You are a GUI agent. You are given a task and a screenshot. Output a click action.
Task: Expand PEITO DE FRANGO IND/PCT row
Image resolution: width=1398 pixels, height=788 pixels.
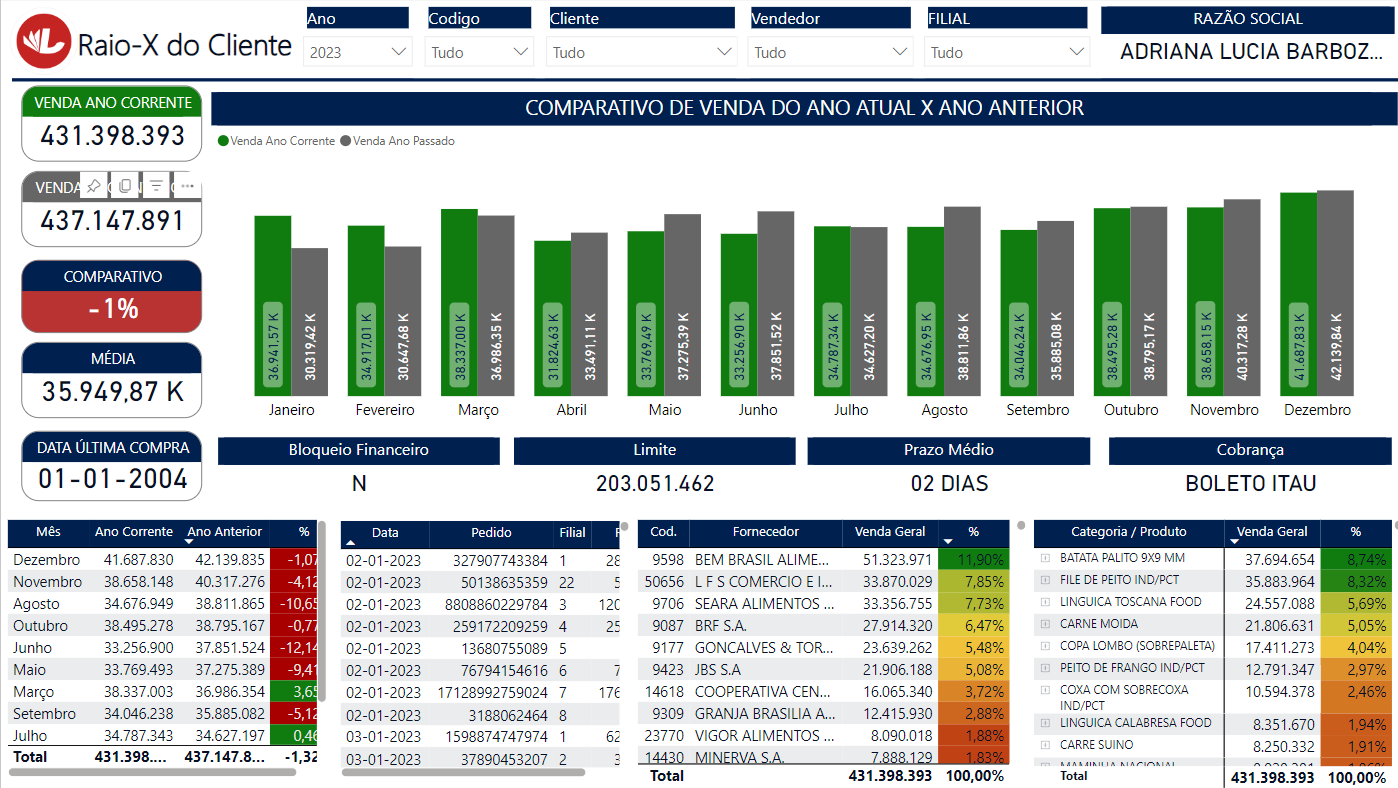click(x=1045, y=668)
